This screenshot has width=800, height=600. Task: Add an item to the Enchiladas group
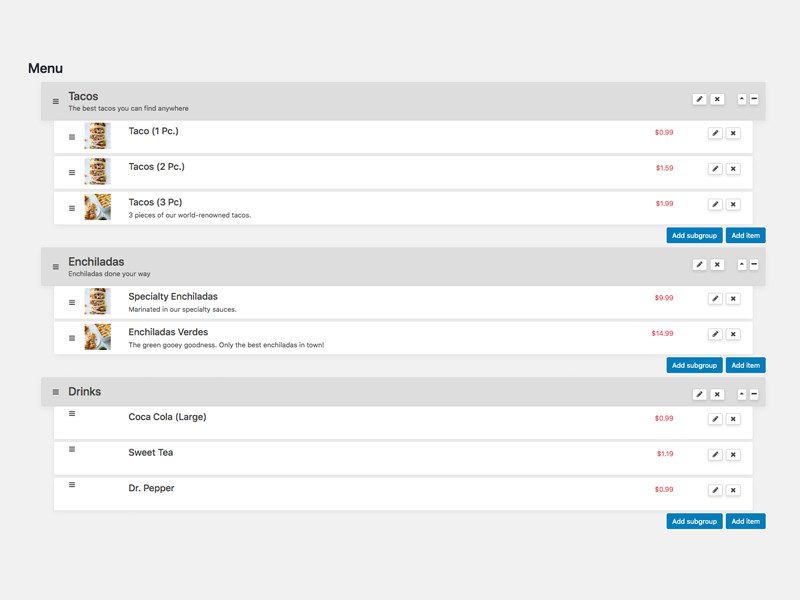click(745, 366)
